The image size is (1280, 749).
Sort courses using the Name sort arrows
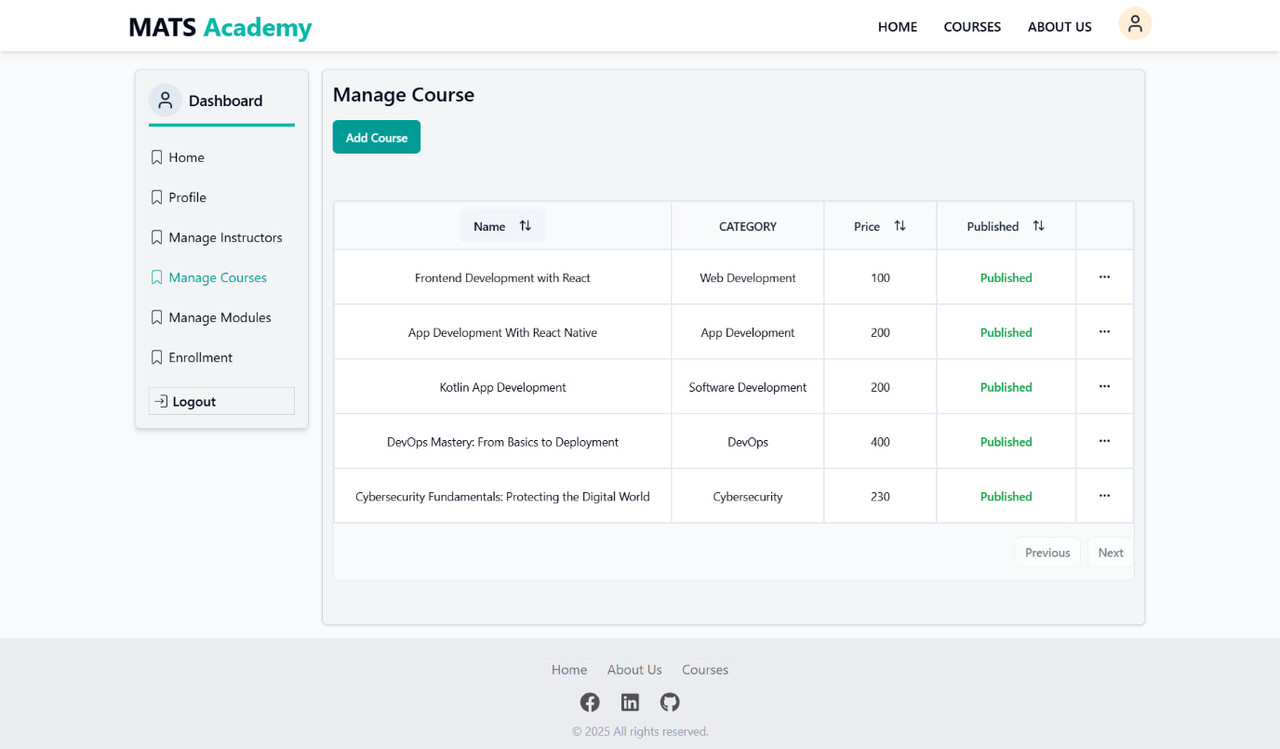(x=525, y=226)
